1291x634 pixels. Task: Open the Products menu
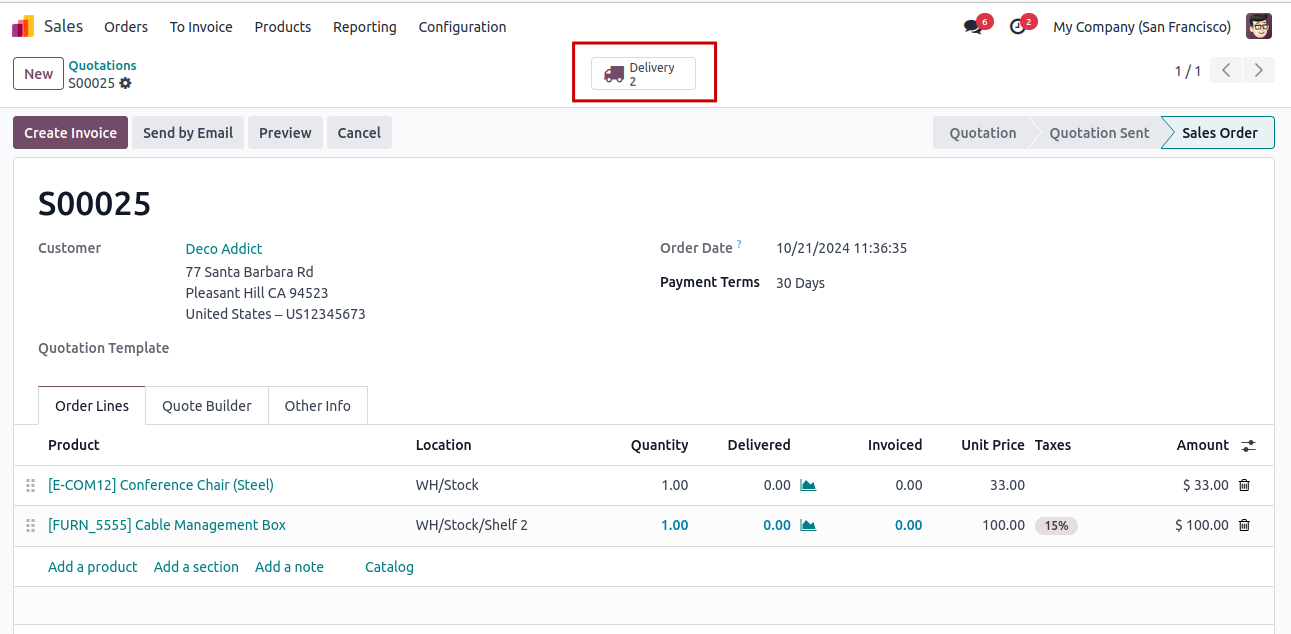(x=283, y=27)
